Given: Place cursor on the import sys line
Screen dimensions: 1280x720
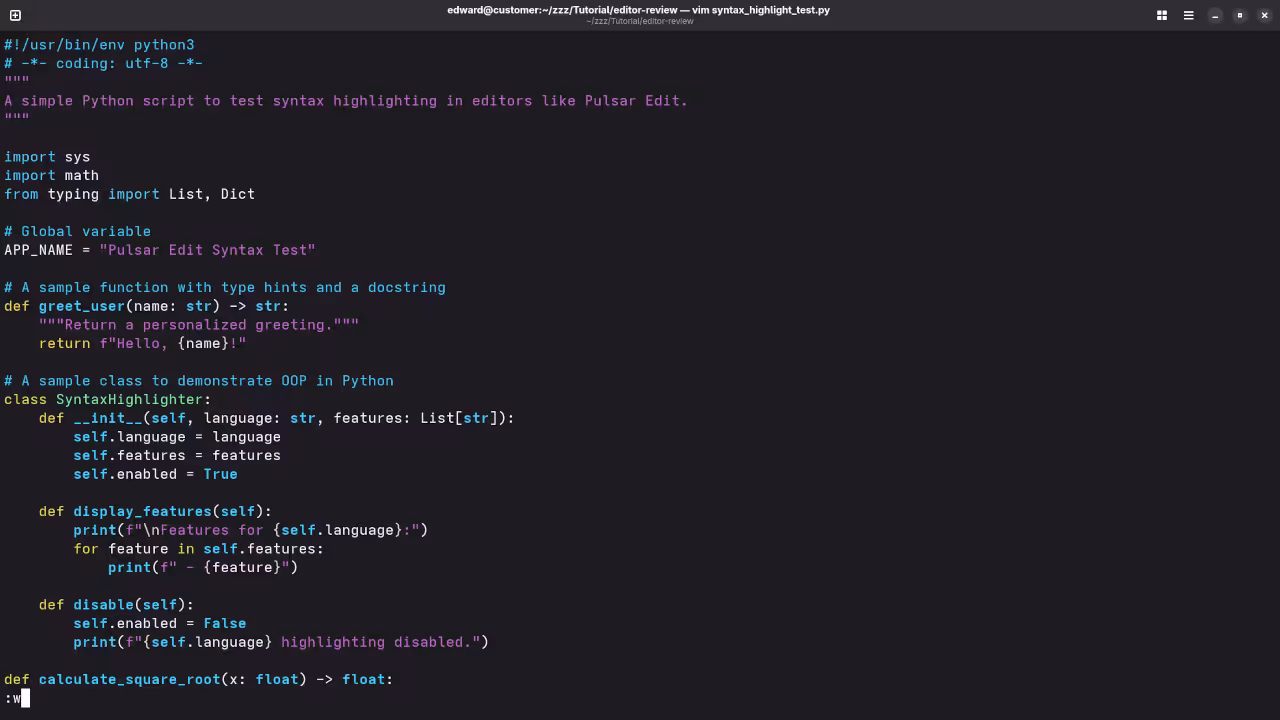Looking at the screenshot, I should [47, 156].
